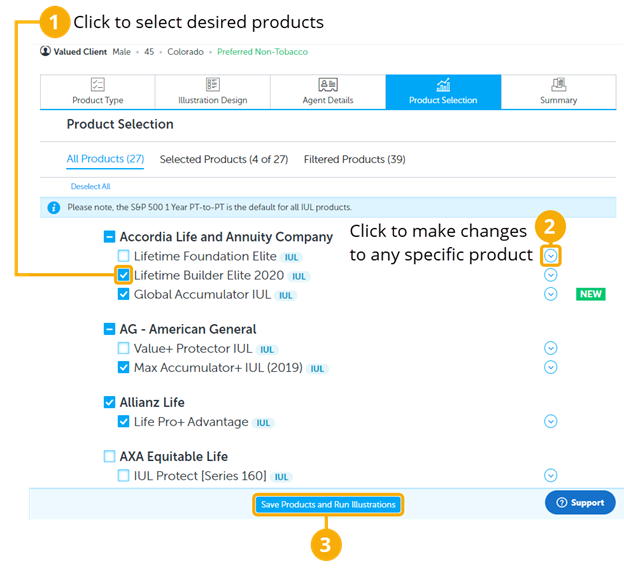Expand options for IUL Protect [Series 160]
624x568 pixels.
550,475
